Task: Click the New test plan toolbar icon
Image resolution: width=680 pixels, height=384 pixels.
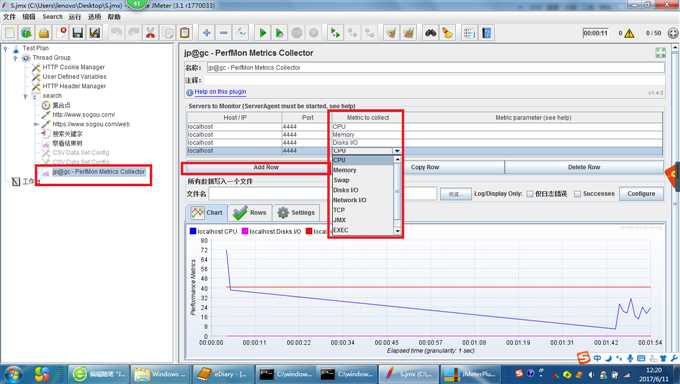Action: (10, 33)
